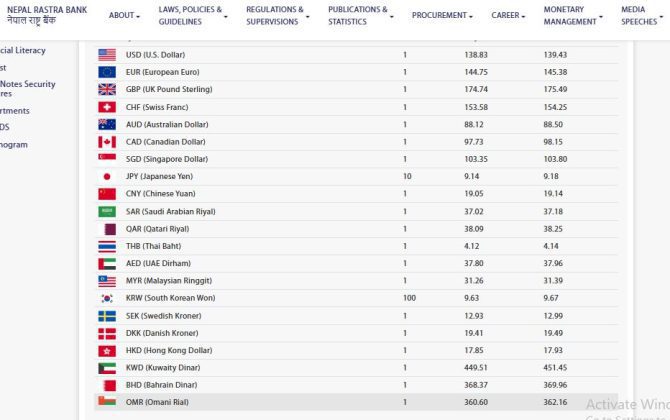
Task: Click the Canadian flag icon for CAD
Action: click(x=107, y=142)
